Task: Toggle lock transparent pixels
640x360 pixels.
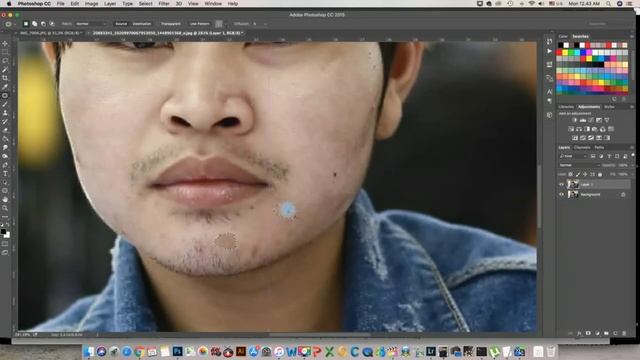Action: (571, 174)
